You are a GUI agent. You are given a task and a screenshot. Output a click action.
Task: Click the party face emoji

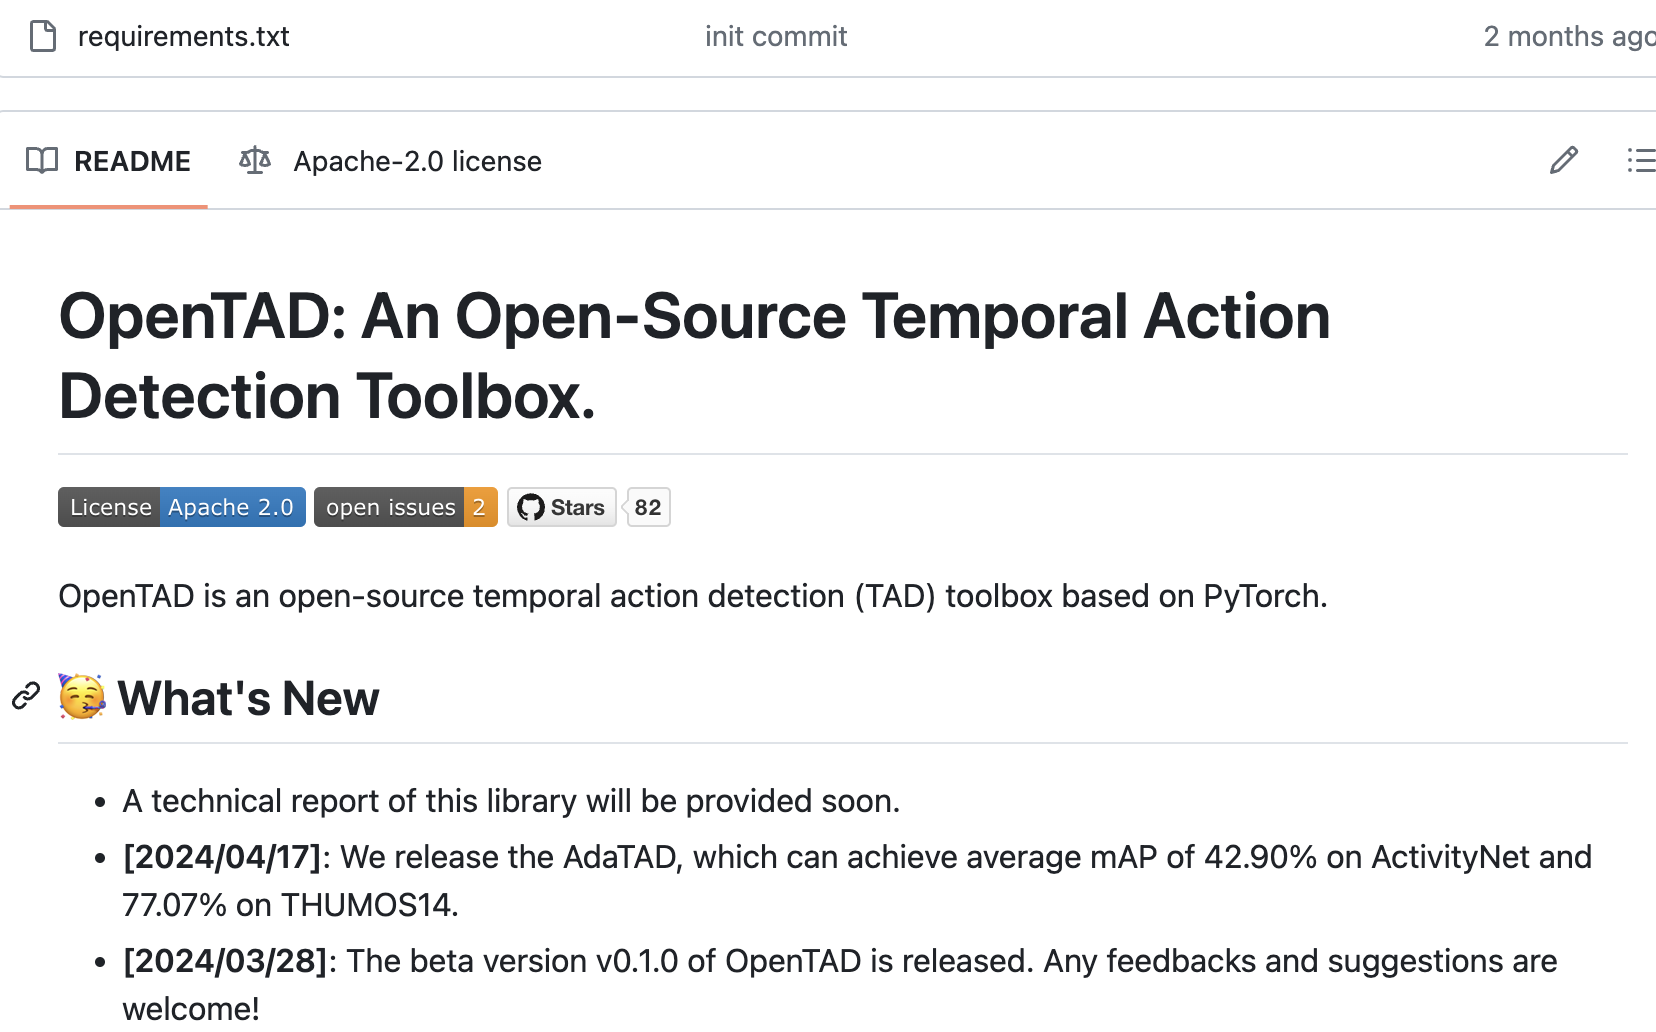point(82,696)
